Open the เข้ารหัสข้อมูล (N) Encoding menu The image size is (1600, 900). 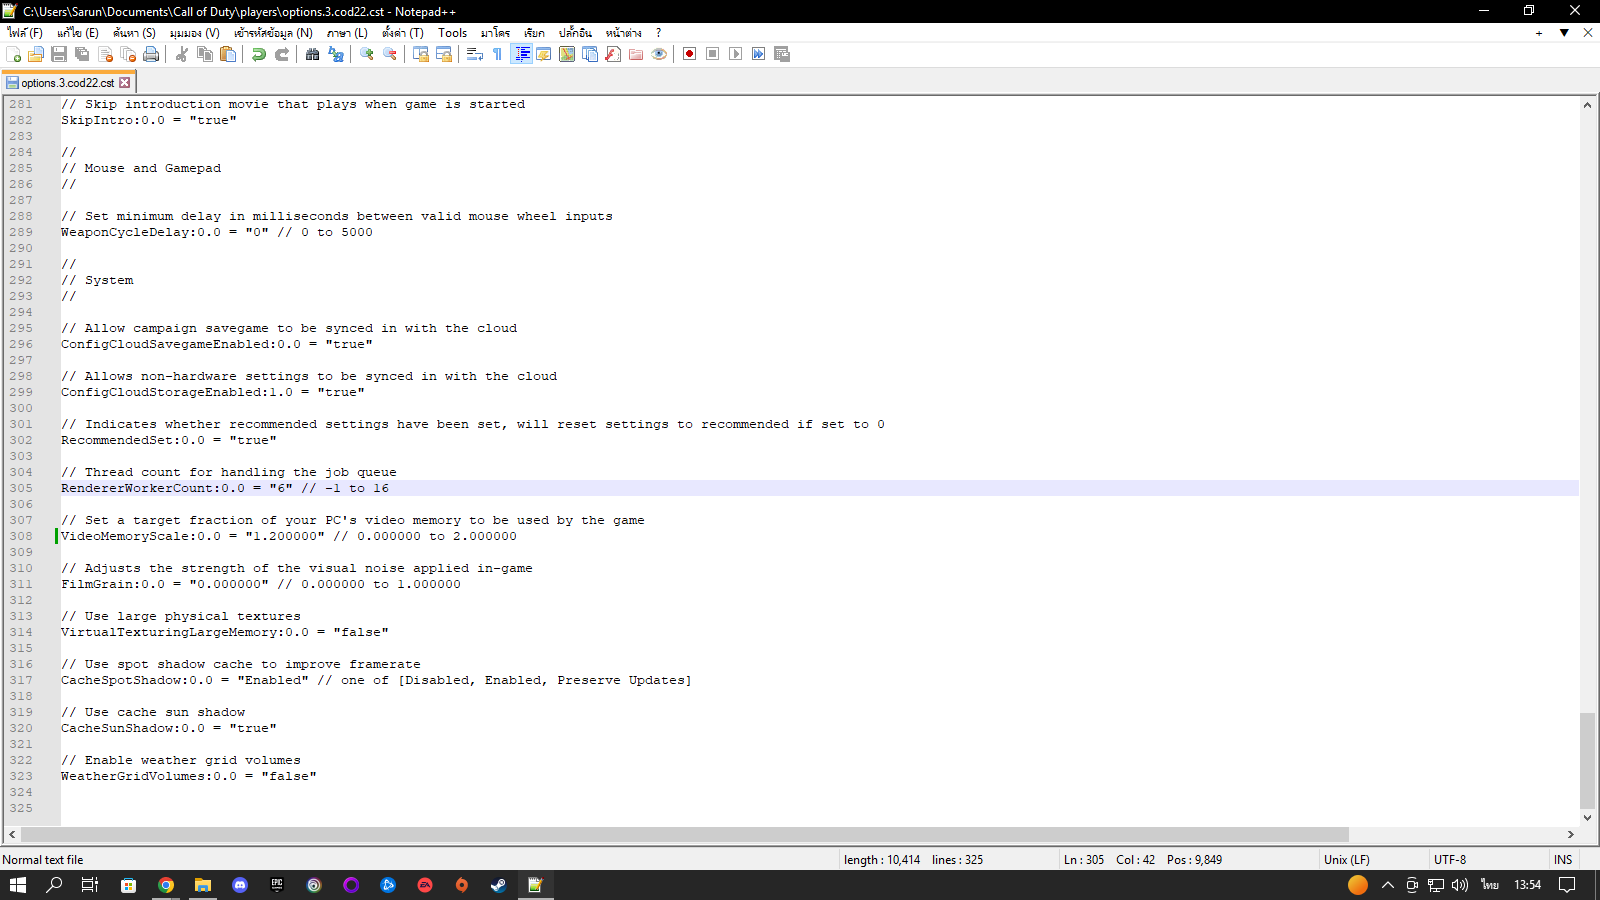click(x=273, y=33)
